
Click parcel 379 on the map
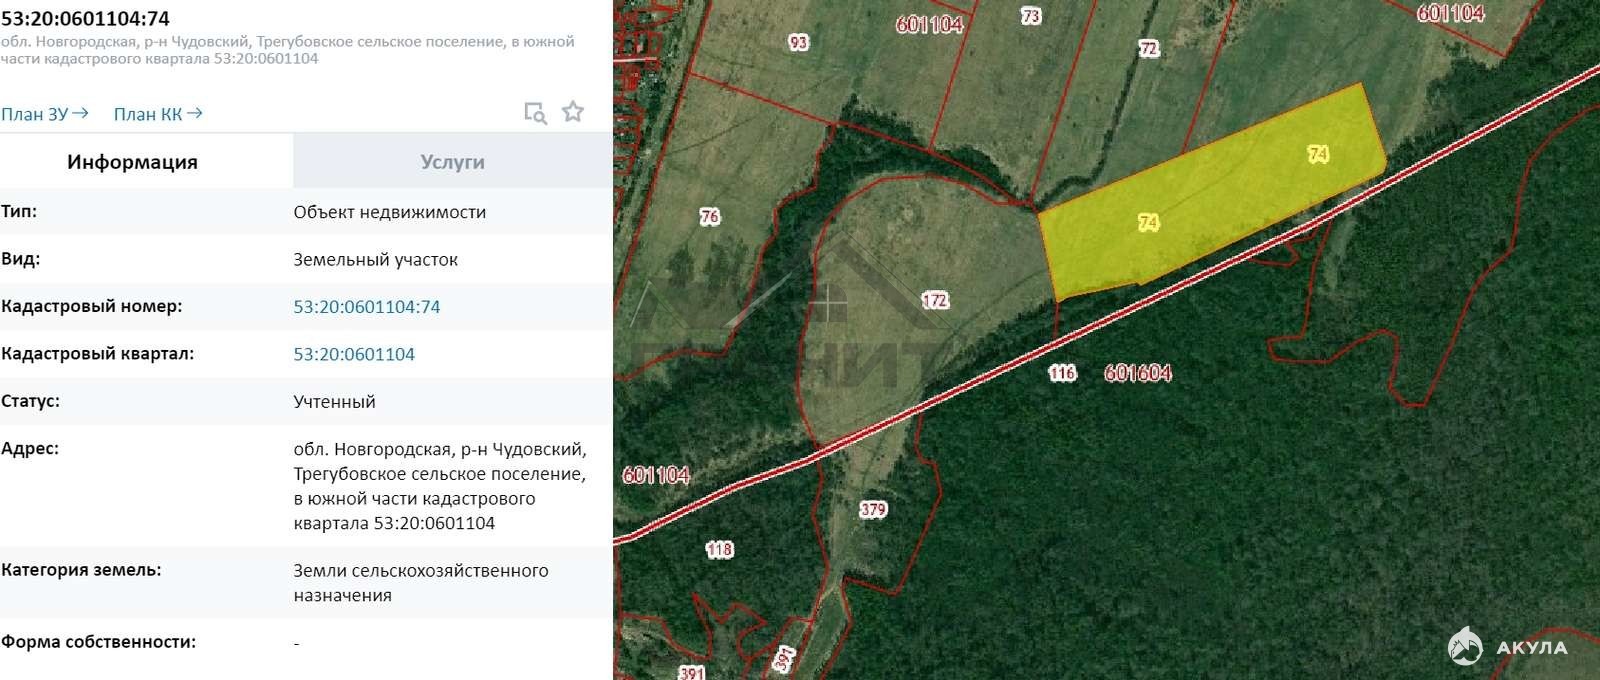click(x=873, y=509)
